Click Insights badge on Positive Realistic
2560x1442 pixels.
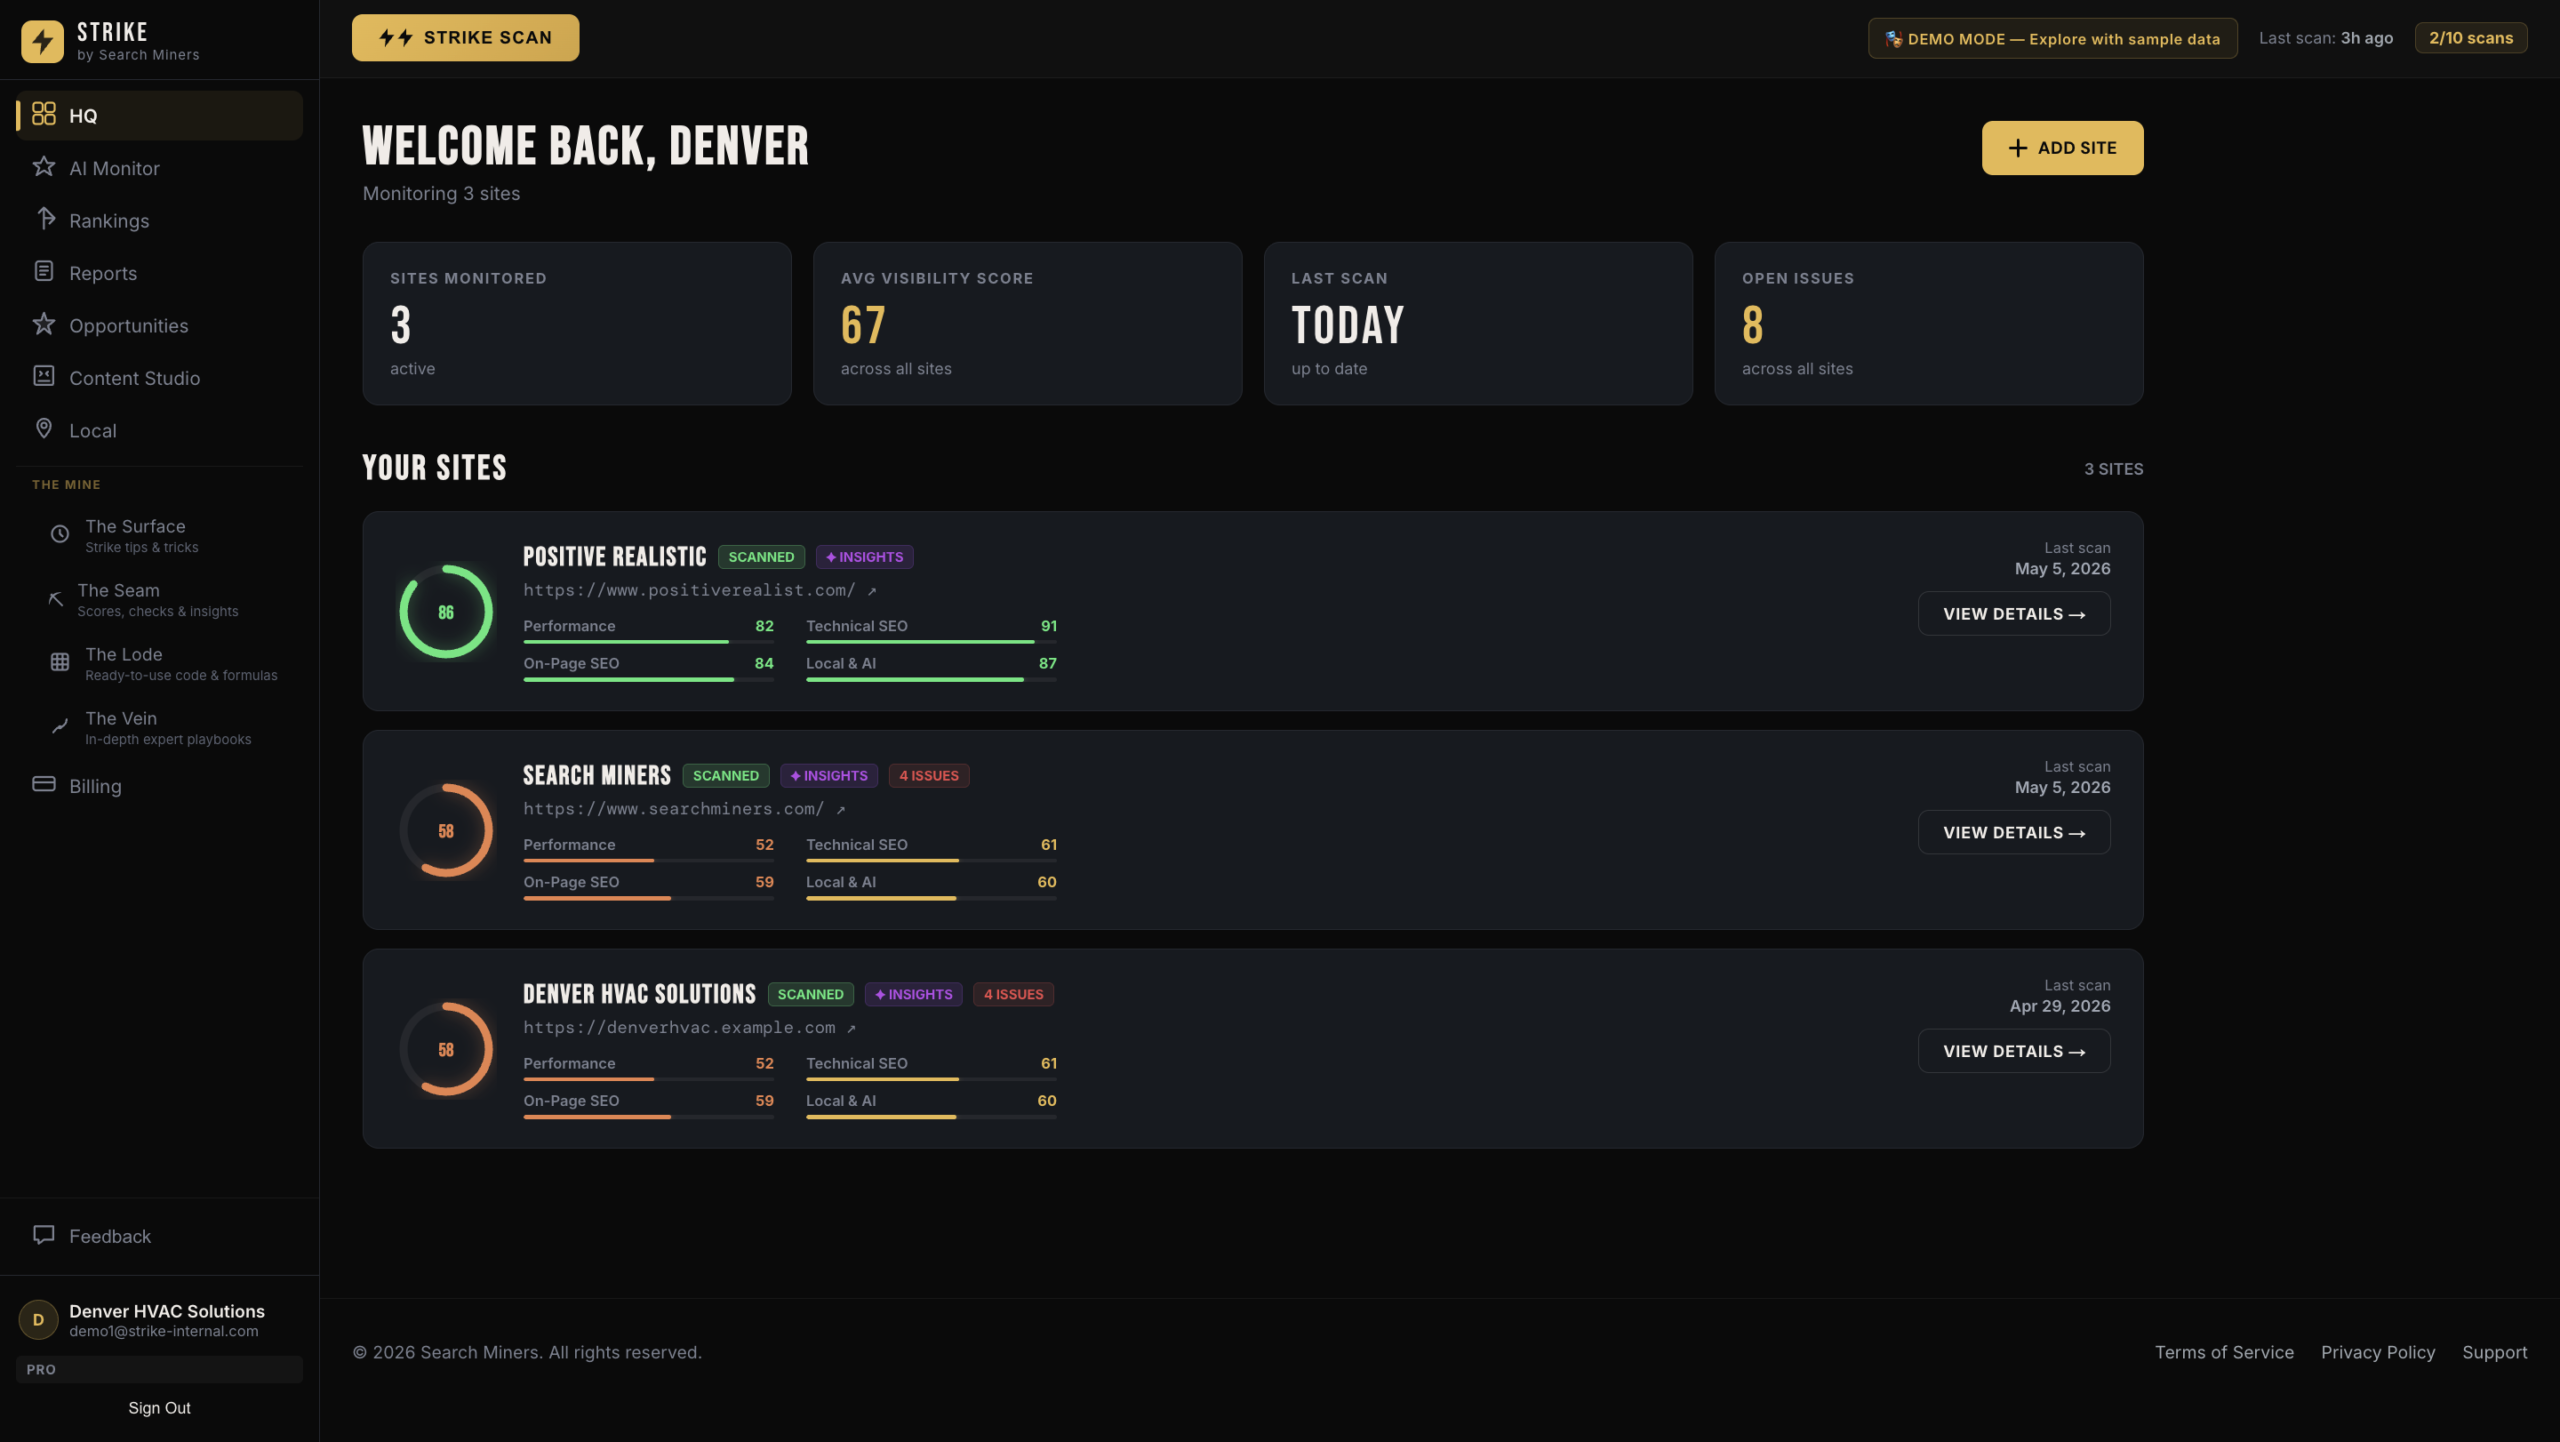(864, 557)
